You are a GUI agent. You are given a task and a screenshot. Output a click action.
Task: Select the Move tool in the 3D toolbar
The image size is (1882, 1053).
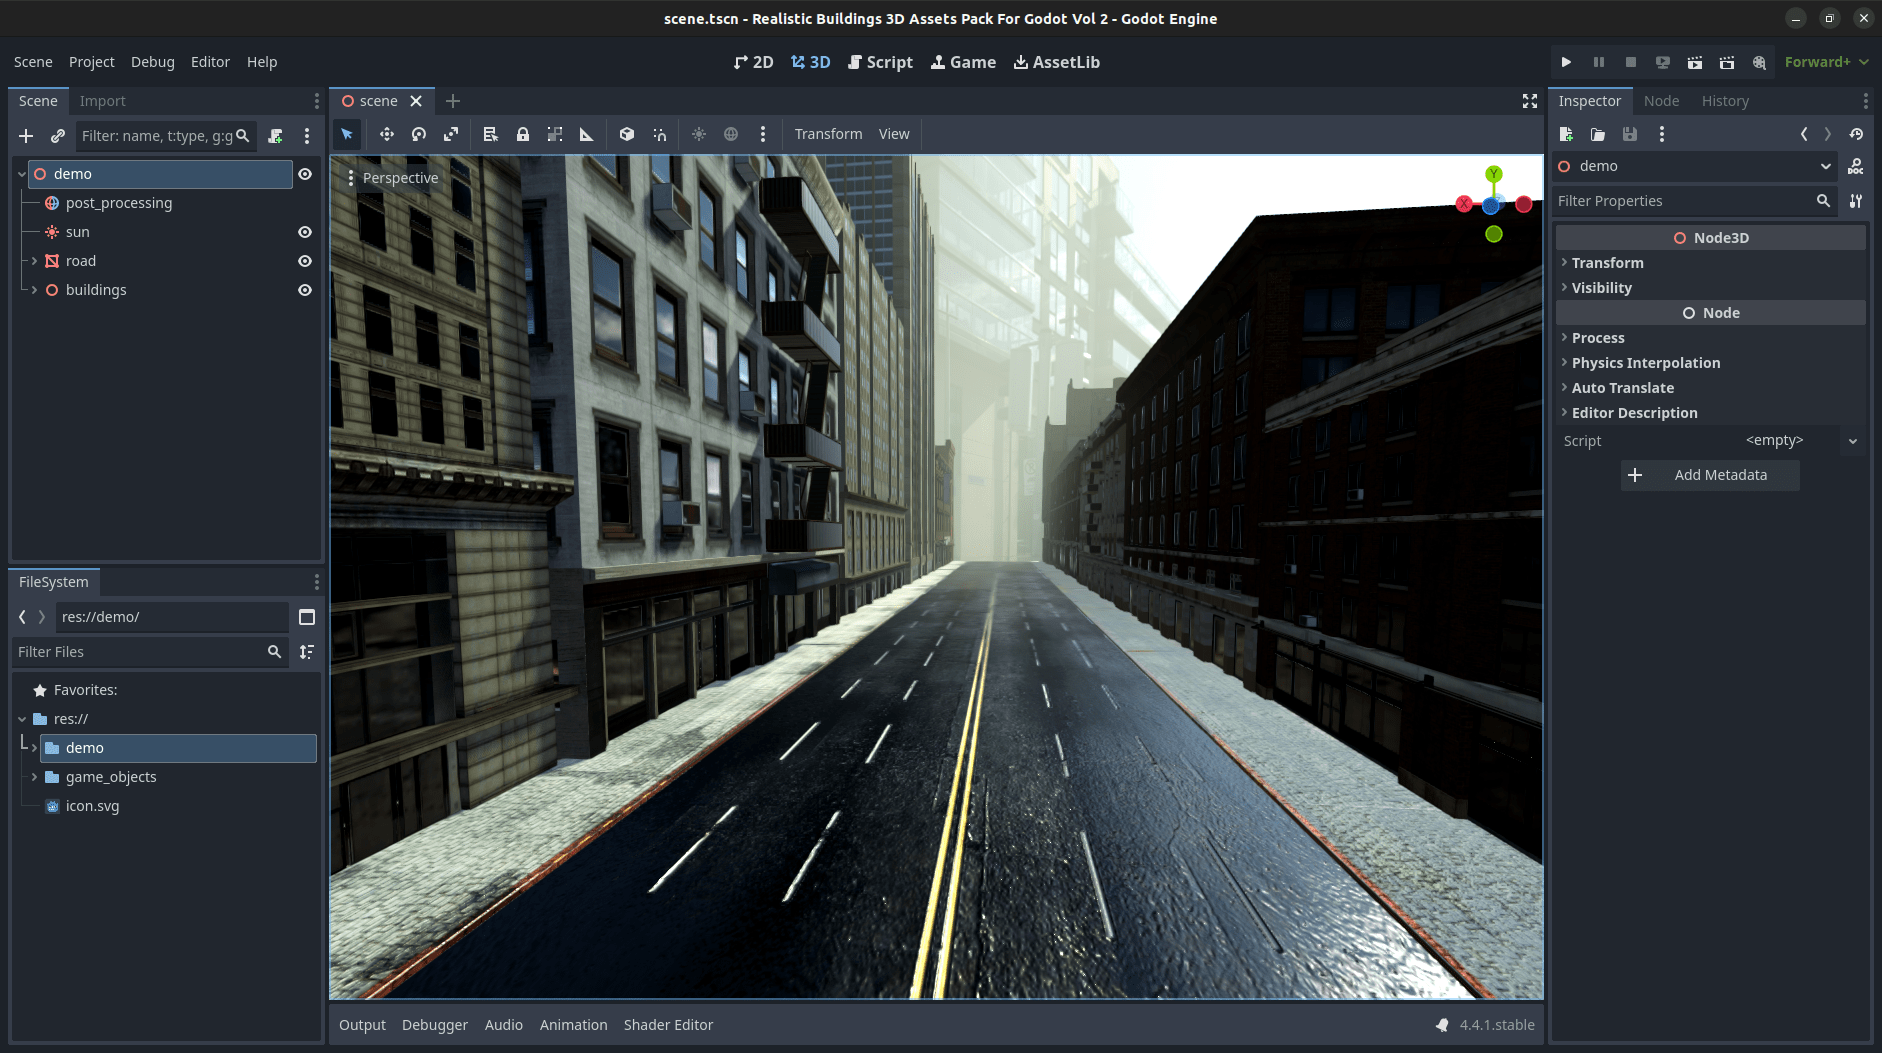pyautogui.click(x=387, y=134)
